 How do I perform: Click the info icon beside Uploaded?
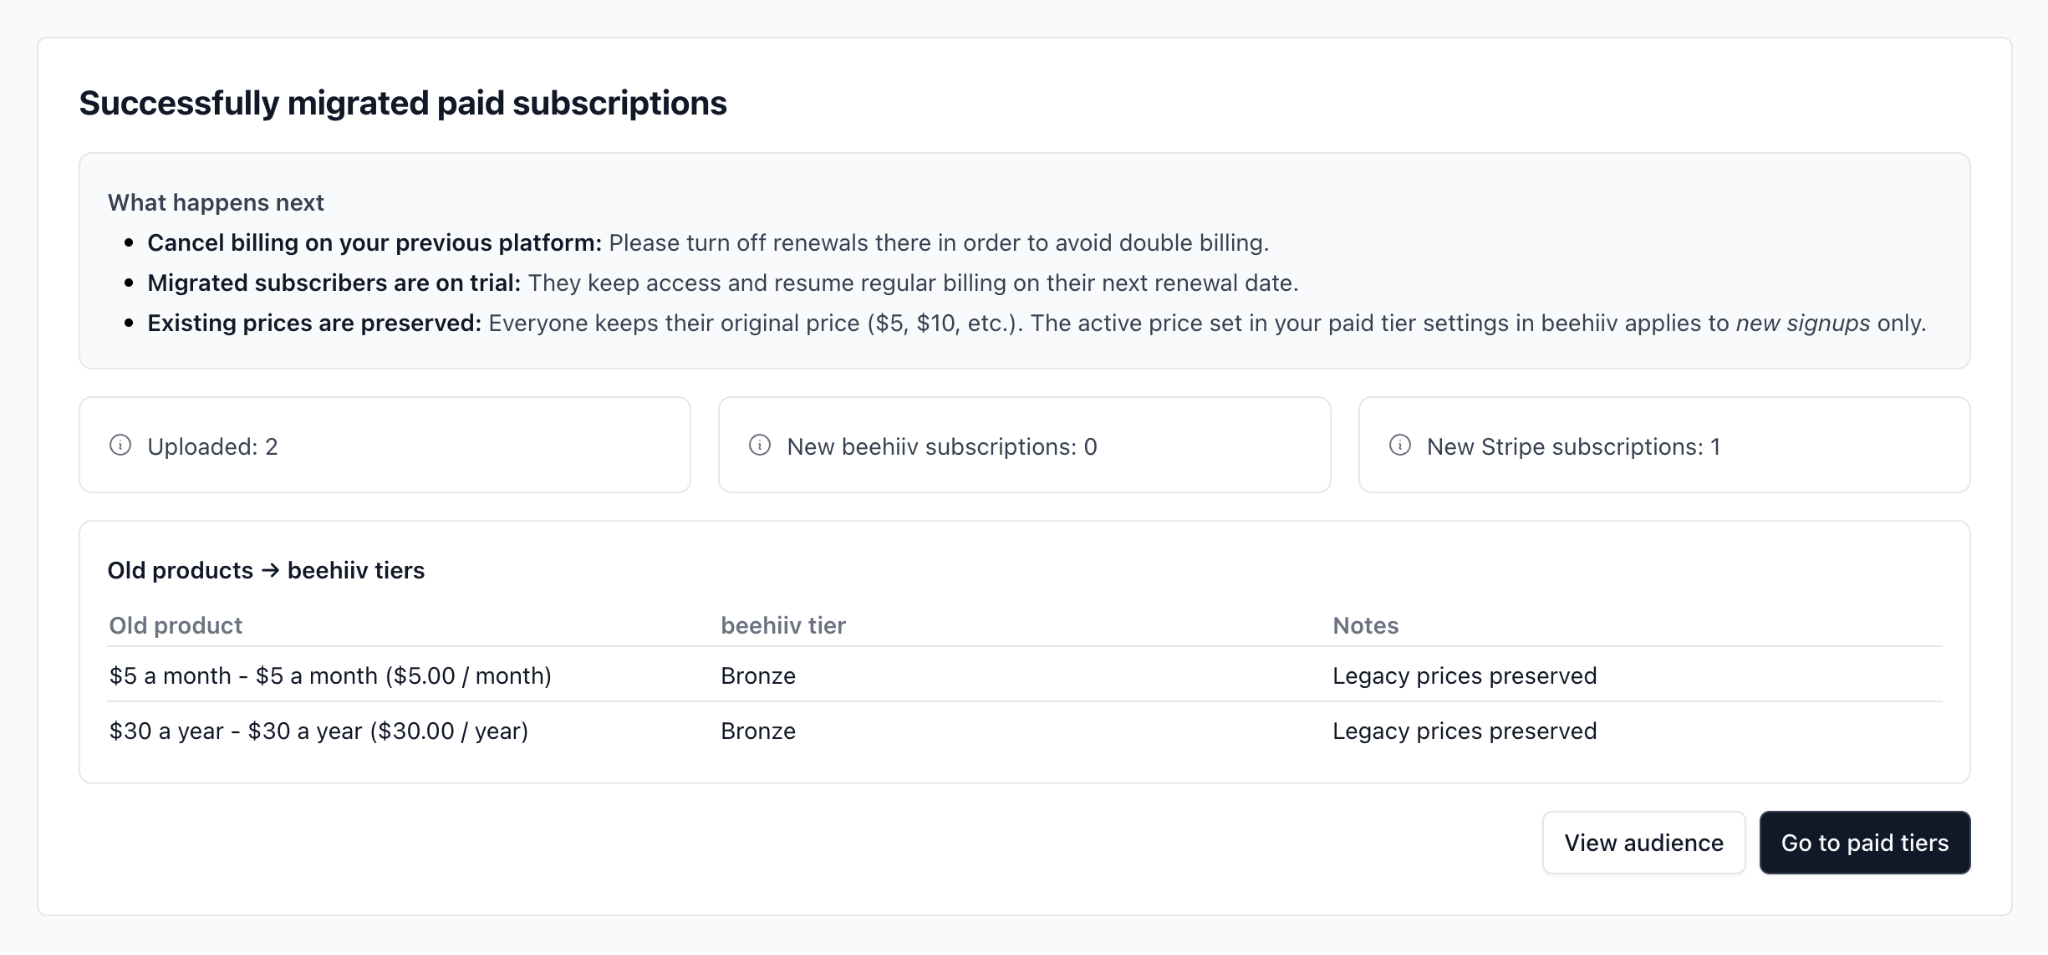(x=120, y=445)
